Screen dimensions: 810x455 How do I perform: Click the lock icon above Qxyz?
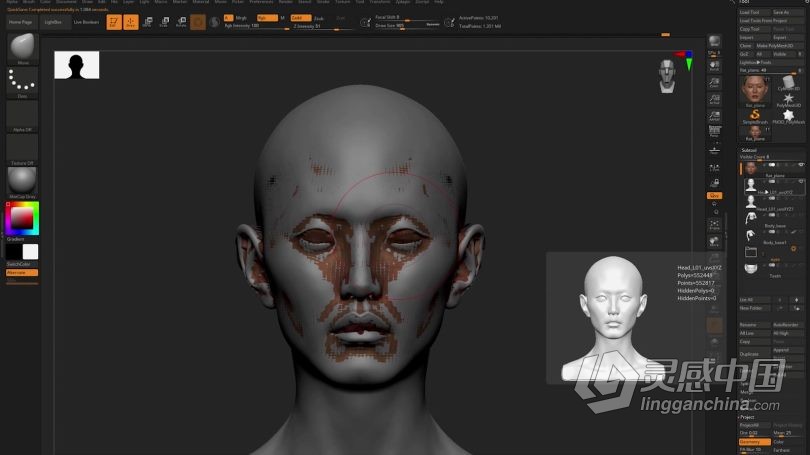(x=714, y=183)
